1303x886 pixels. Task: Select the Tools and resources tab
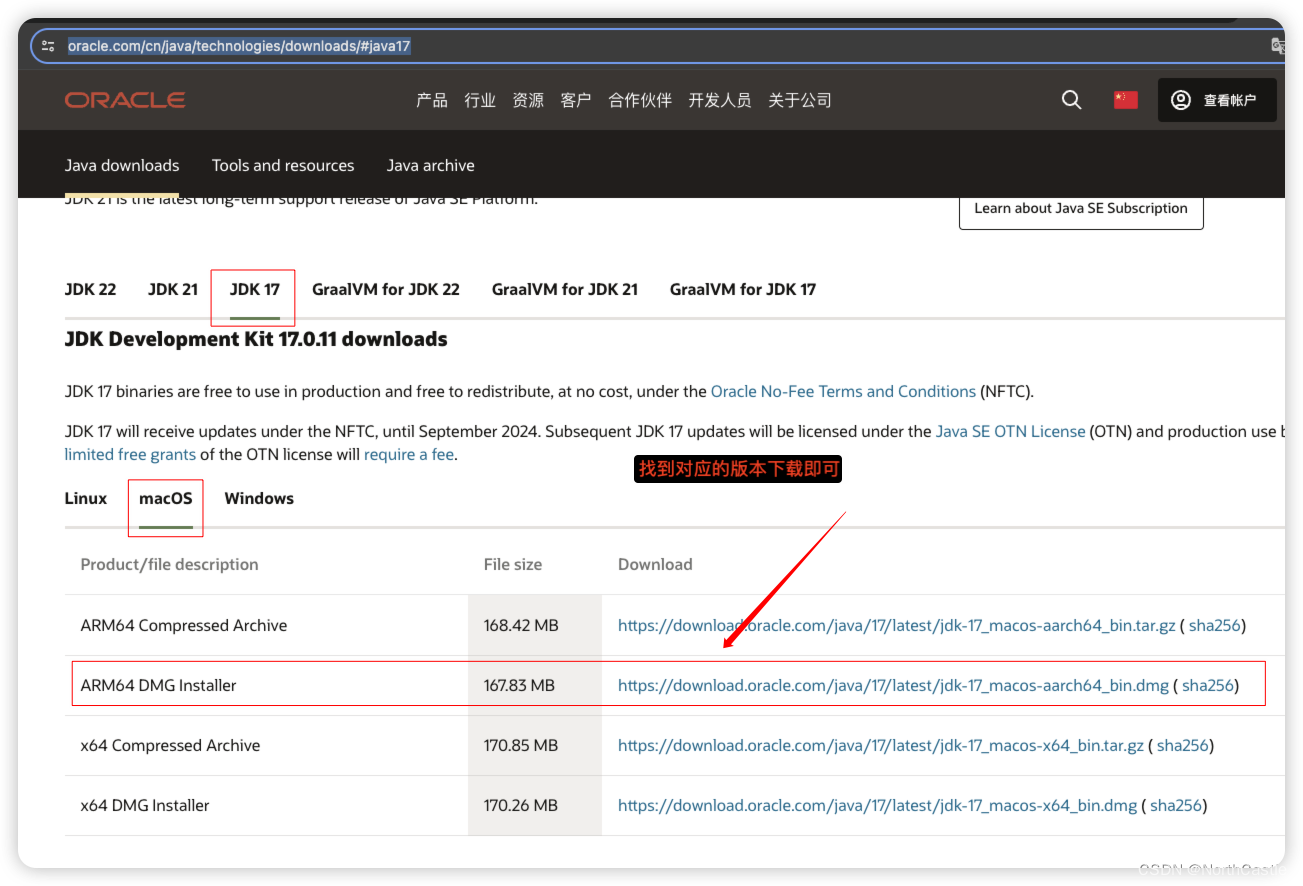283,165
